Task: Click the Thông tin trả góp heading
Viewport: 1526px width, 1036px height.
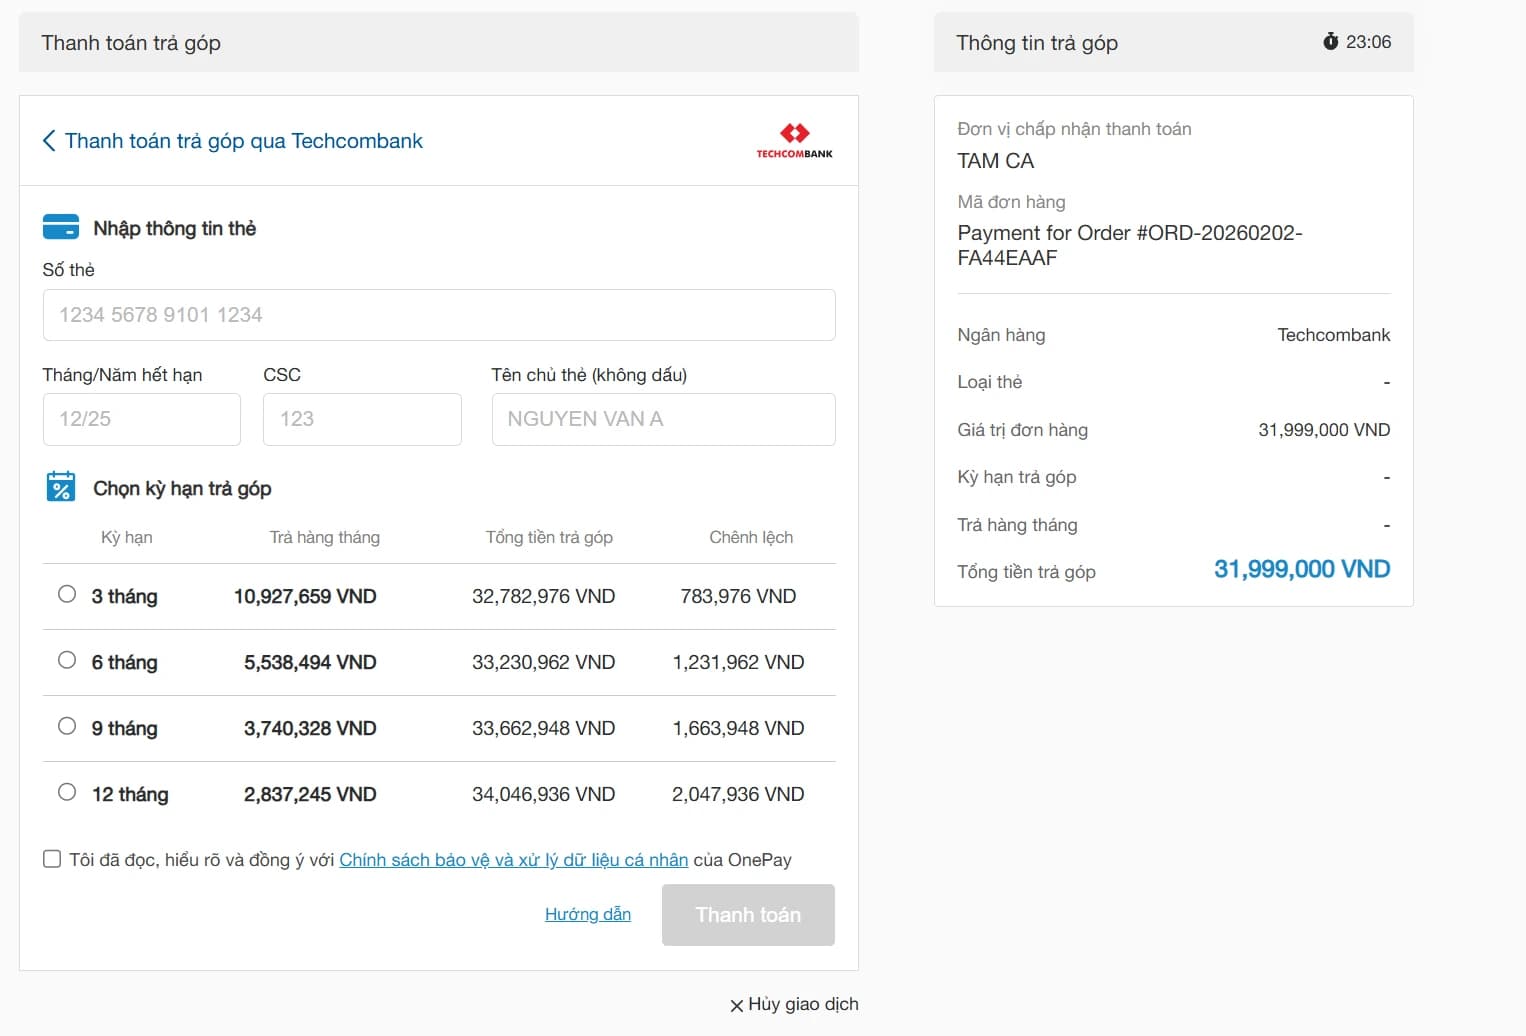Action: pos(1037,43)
